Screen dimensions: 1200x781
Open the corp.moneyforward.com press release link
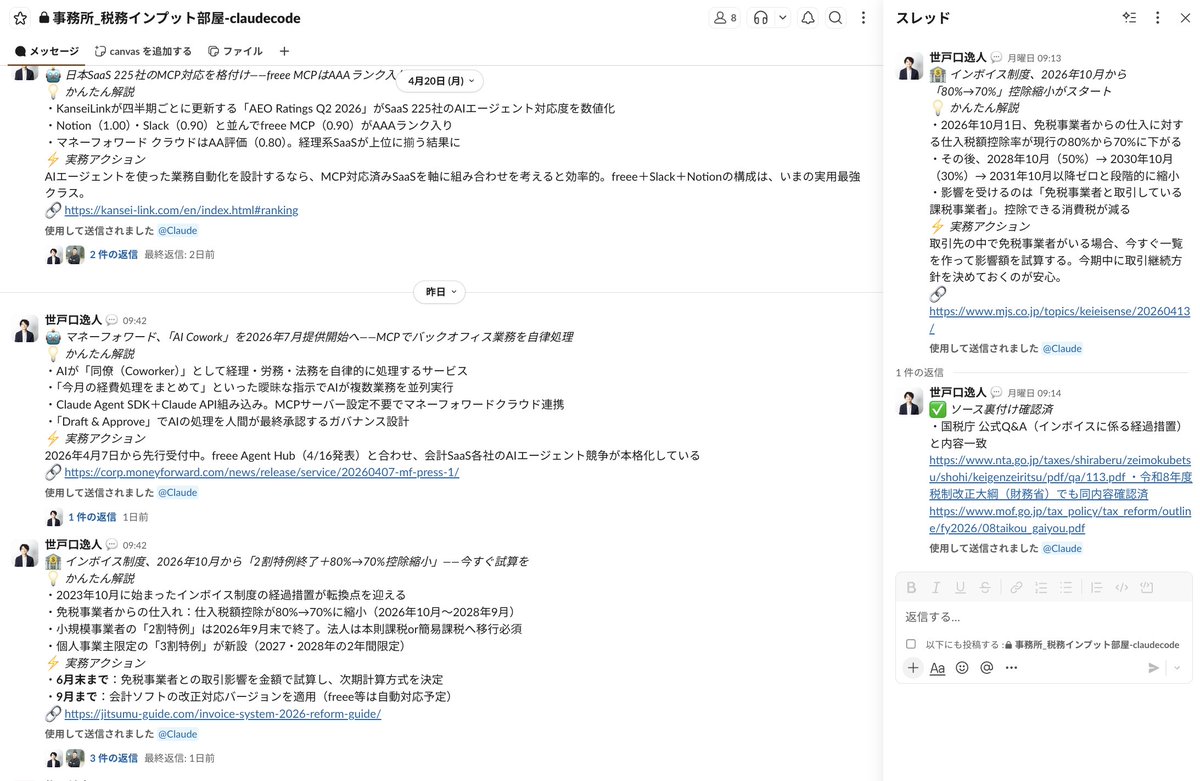click(x=261, y=472)
